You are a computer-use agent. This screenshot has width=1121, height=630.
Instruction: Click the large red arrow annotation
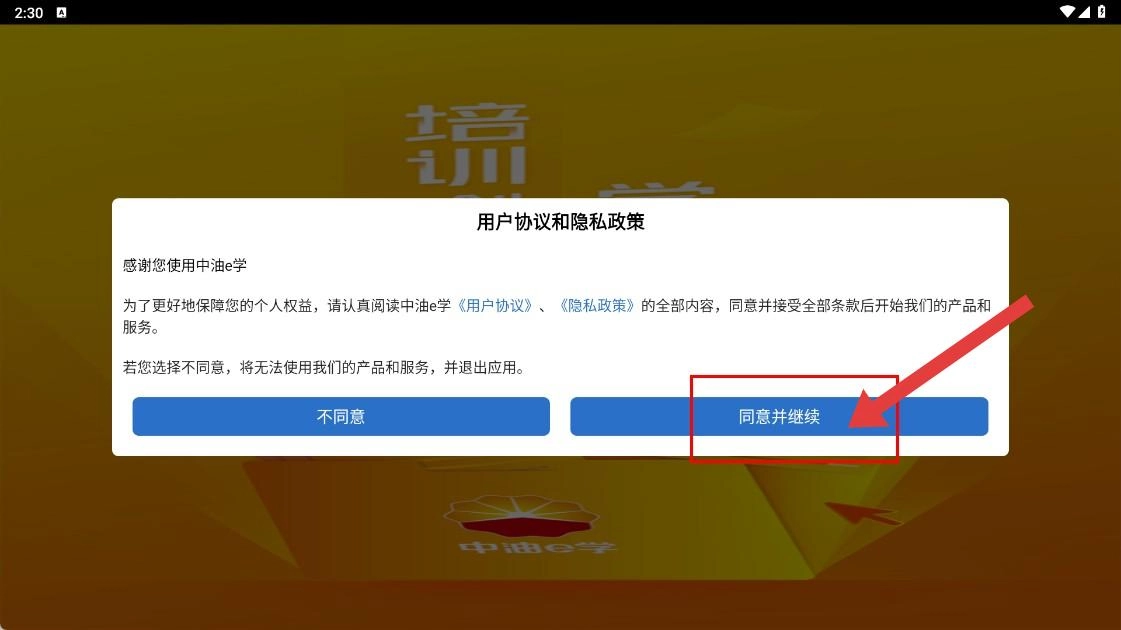(x=941, y=362)
